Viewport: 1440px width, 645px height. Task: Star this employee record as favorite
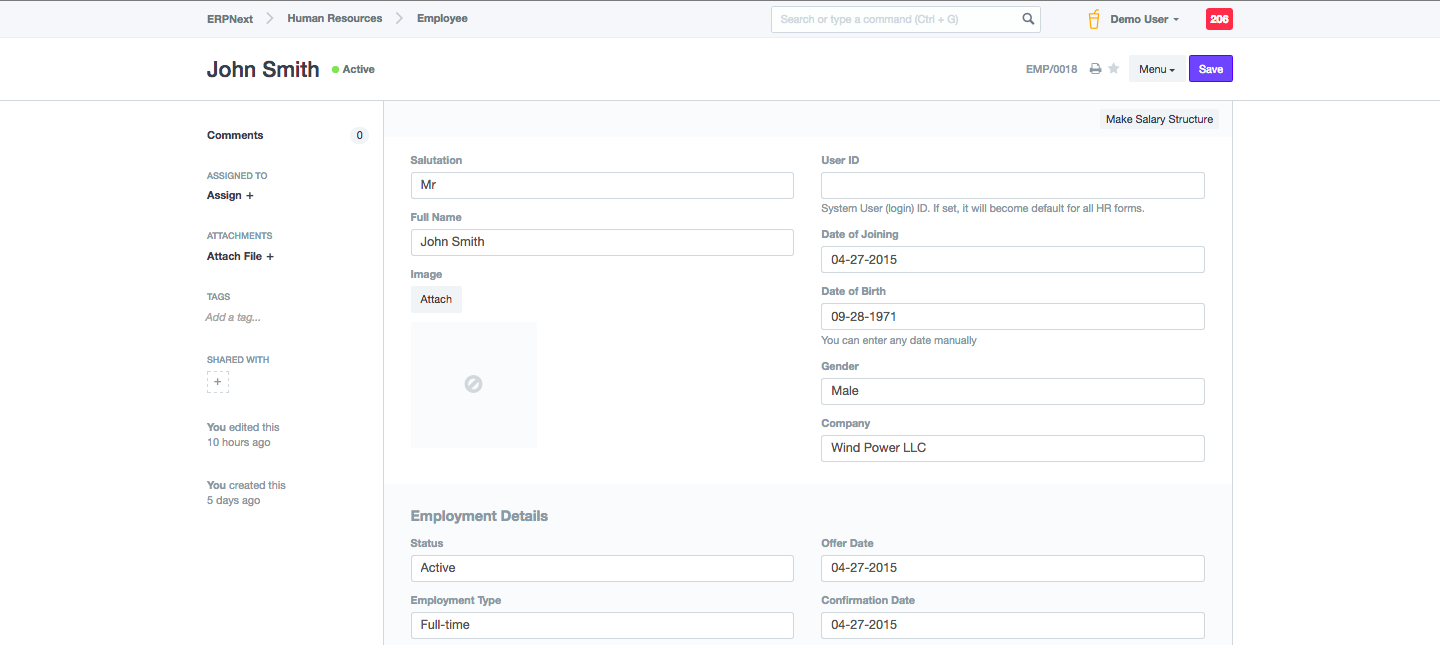click(1113, 69)
